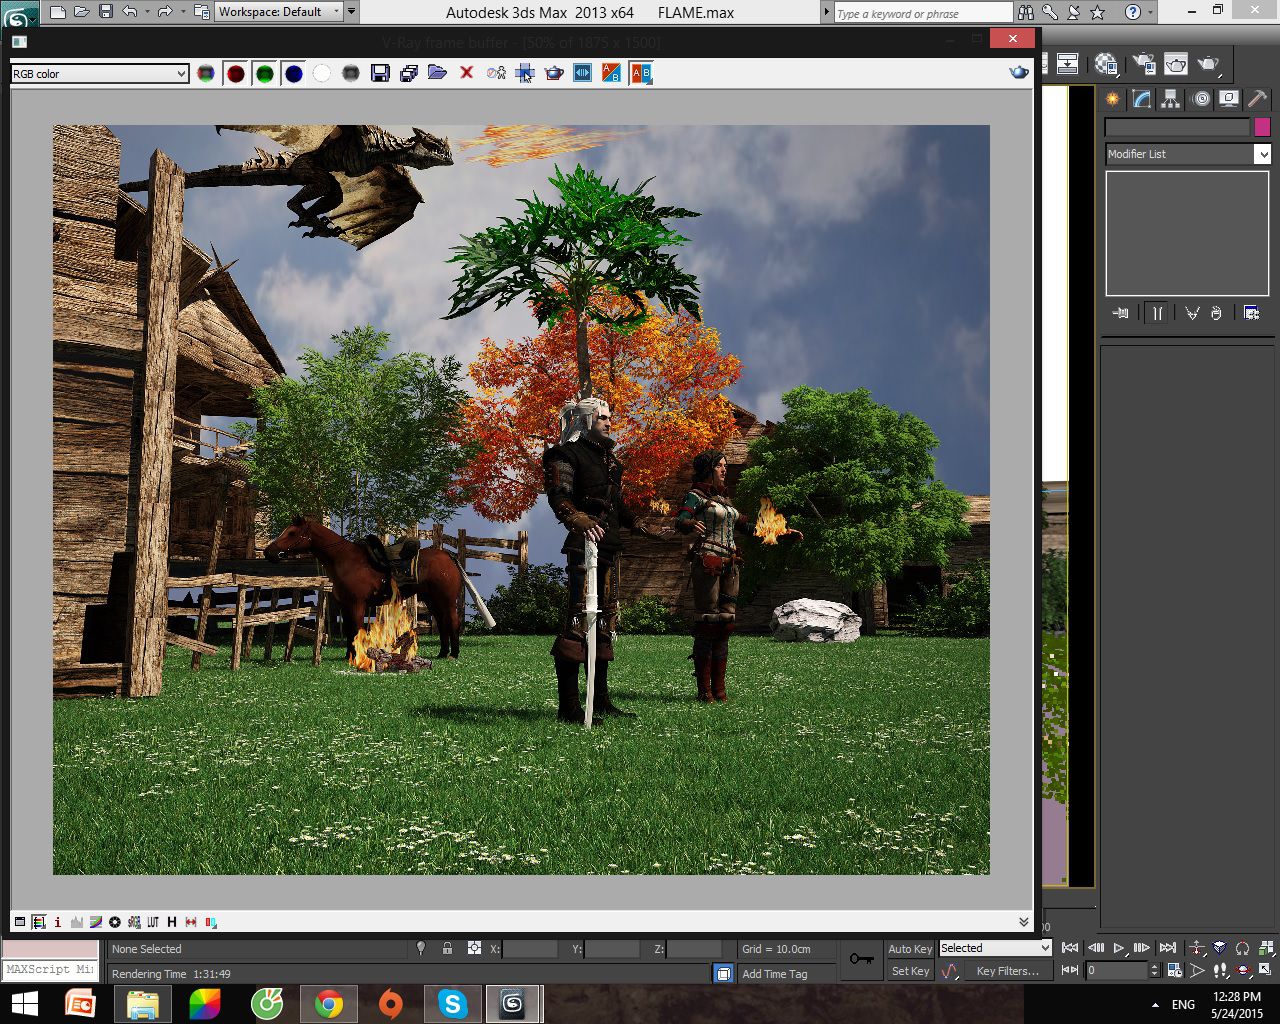1280x1024 pixels.
Task: Open Skype from the Windows taskbar
Action: pyautogui.click(x=452, y=1003)
